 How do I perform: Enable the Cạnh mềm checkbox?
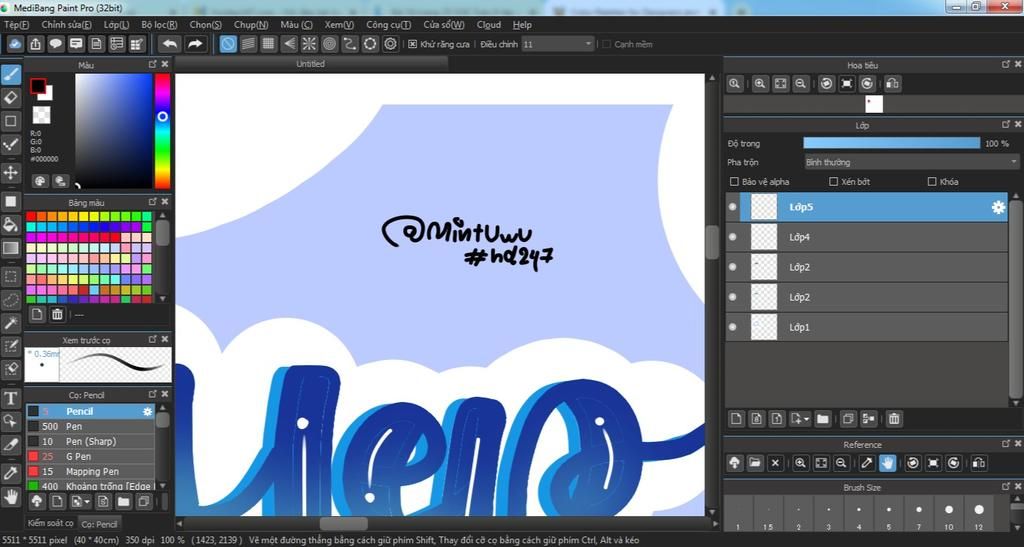pyautogui.click(x=607, y=44)
